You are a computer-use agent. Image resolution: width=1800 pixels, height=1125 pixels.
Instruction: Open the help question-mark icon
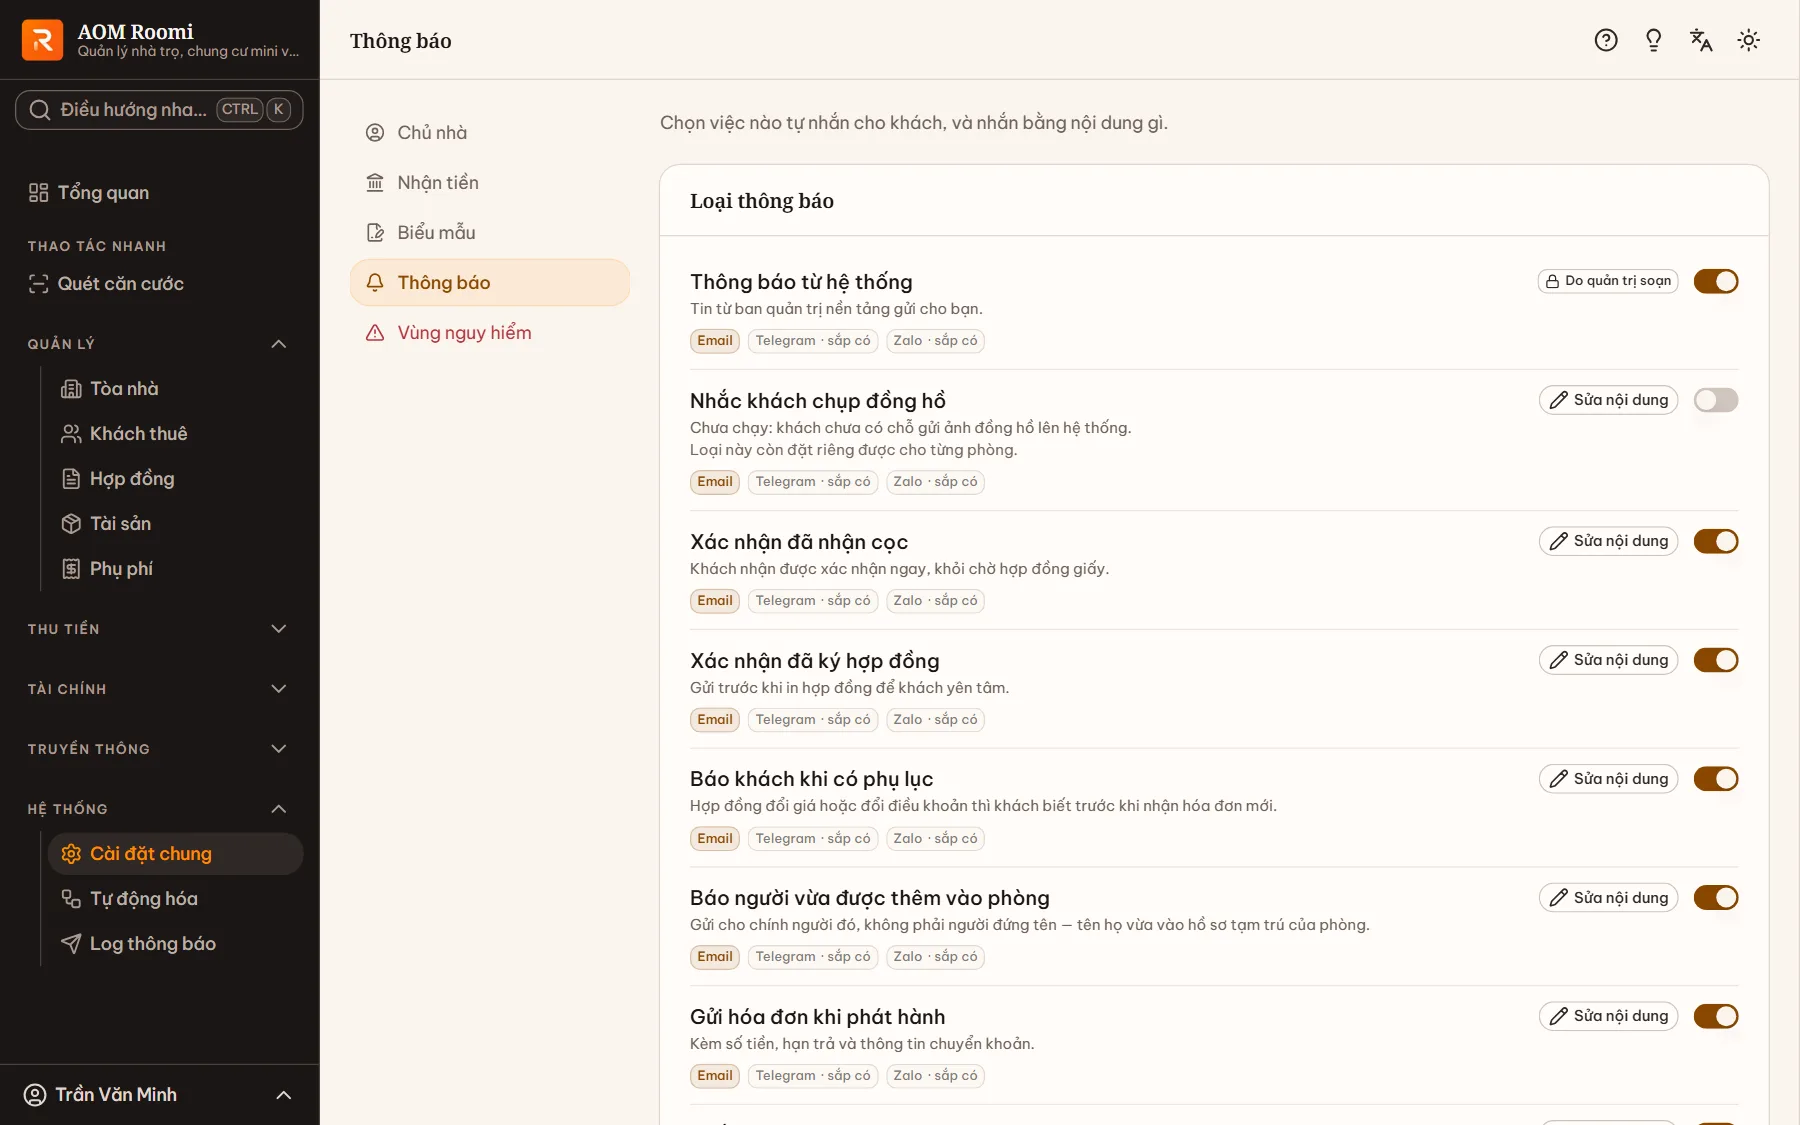1606,40
